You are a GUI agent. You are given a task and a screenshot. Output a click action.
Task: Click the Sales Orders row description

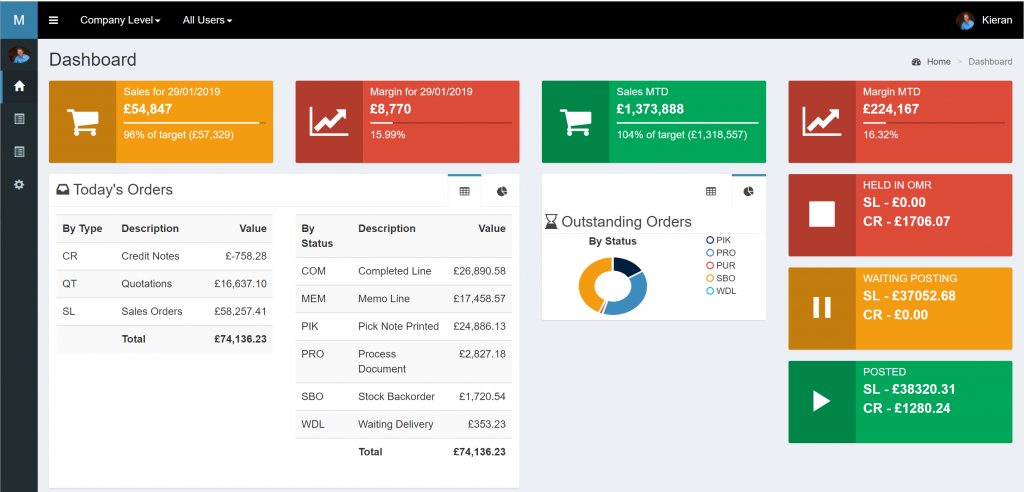coord(152,311)
